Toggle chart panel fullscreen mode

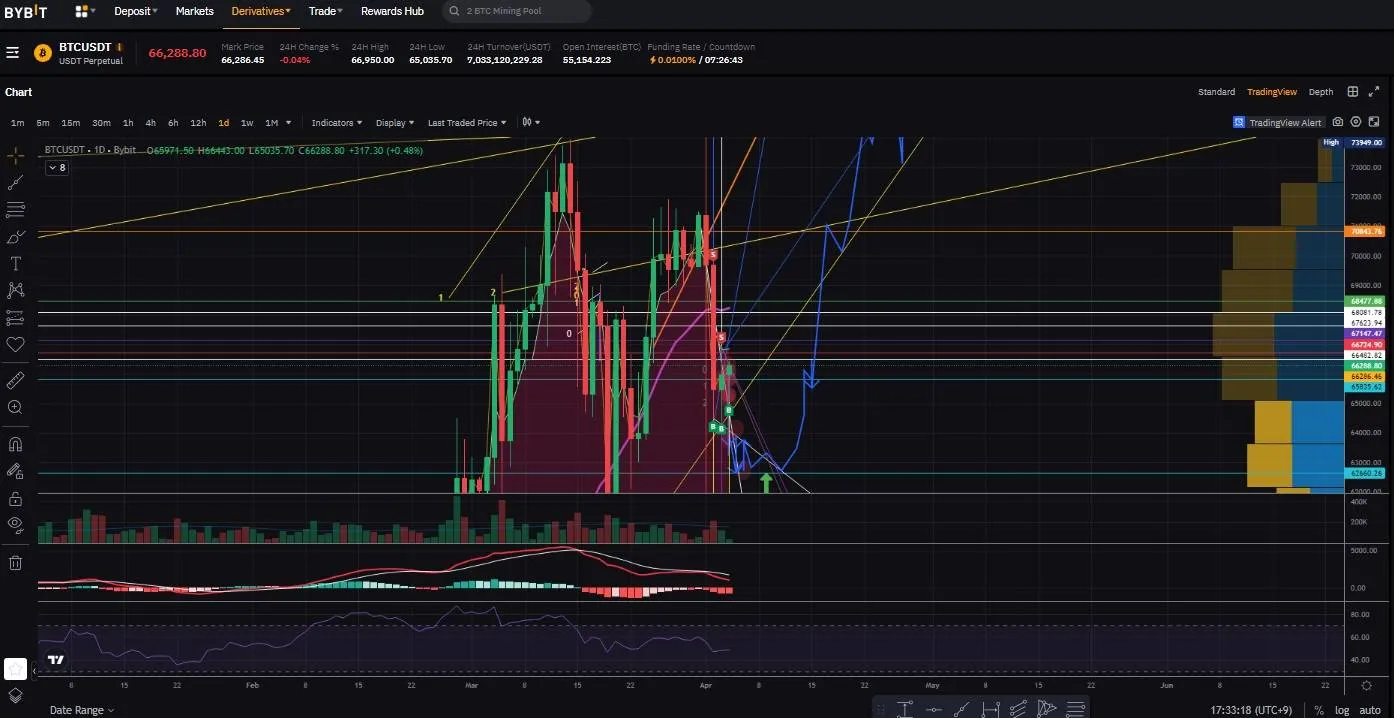[x=1375, y=122]
